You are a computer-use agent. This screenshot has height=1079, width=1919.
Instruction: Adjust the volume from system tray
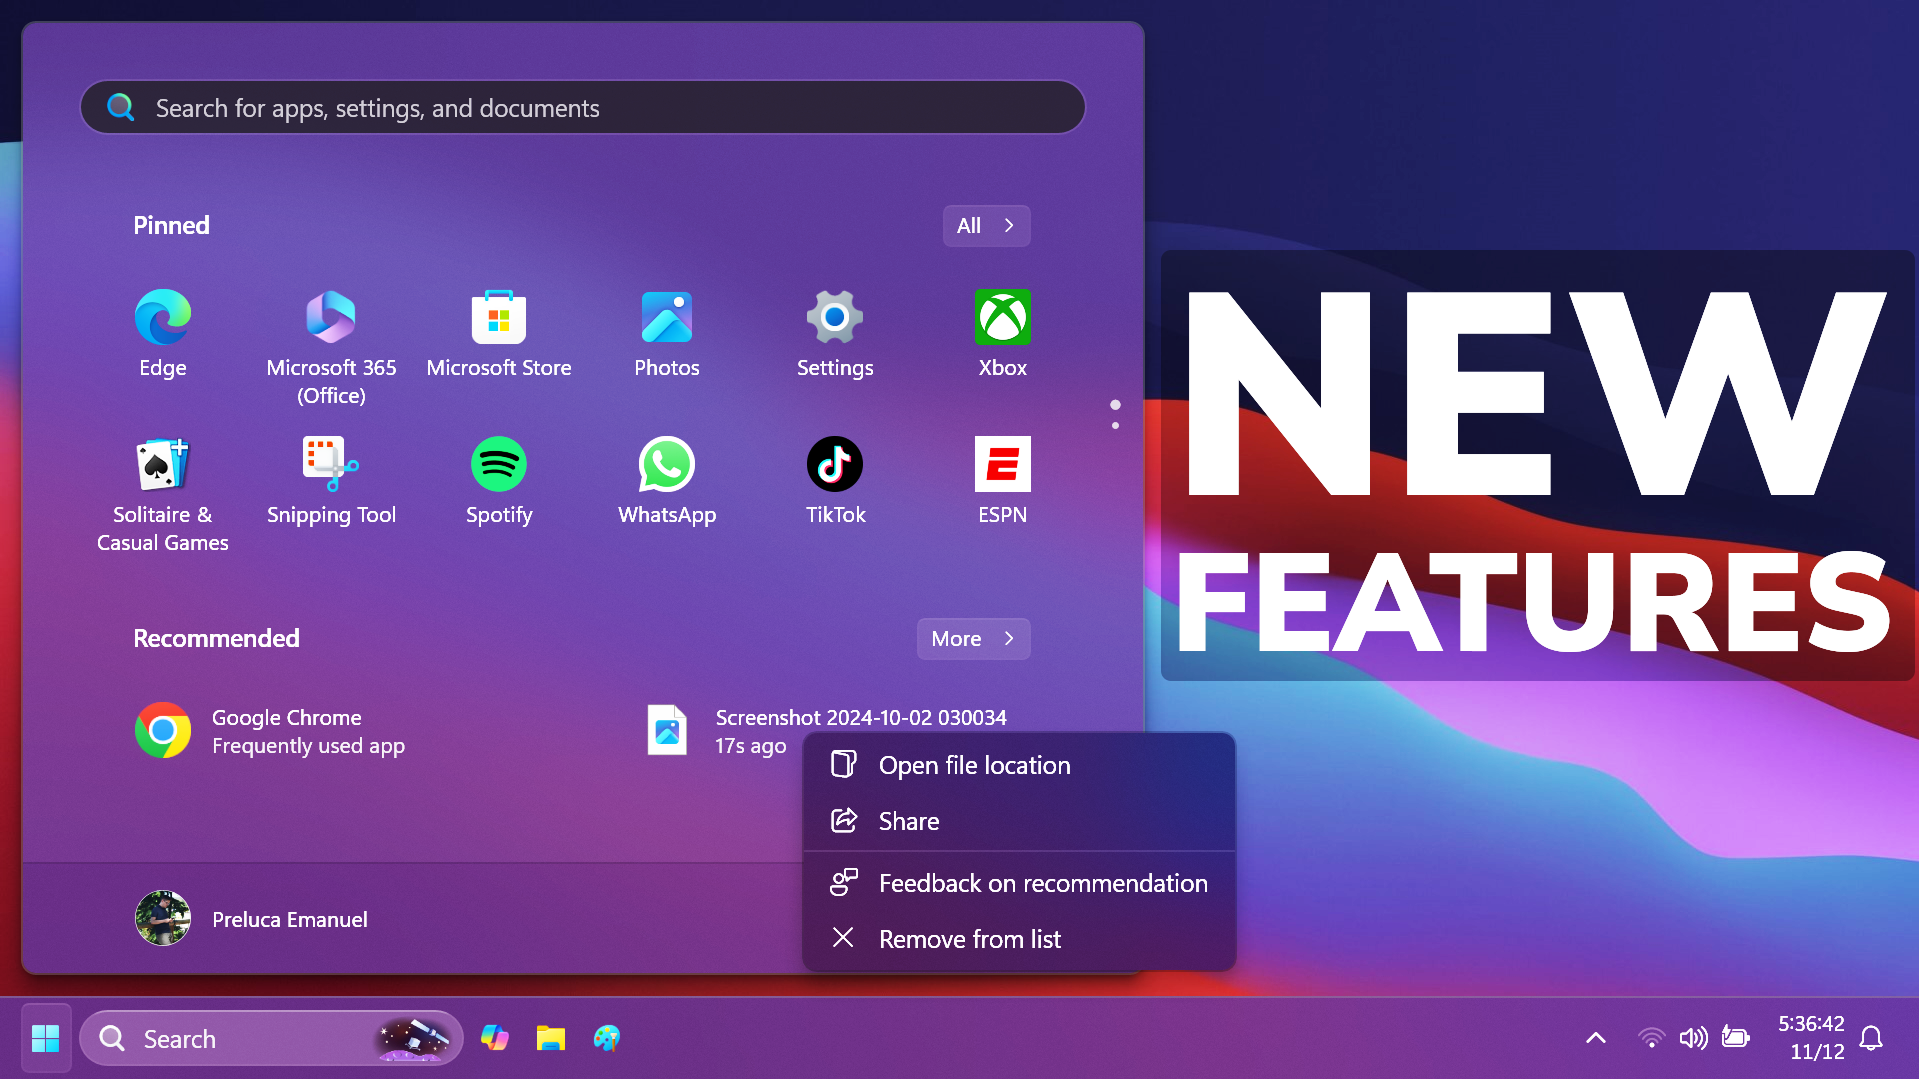1693,1037
